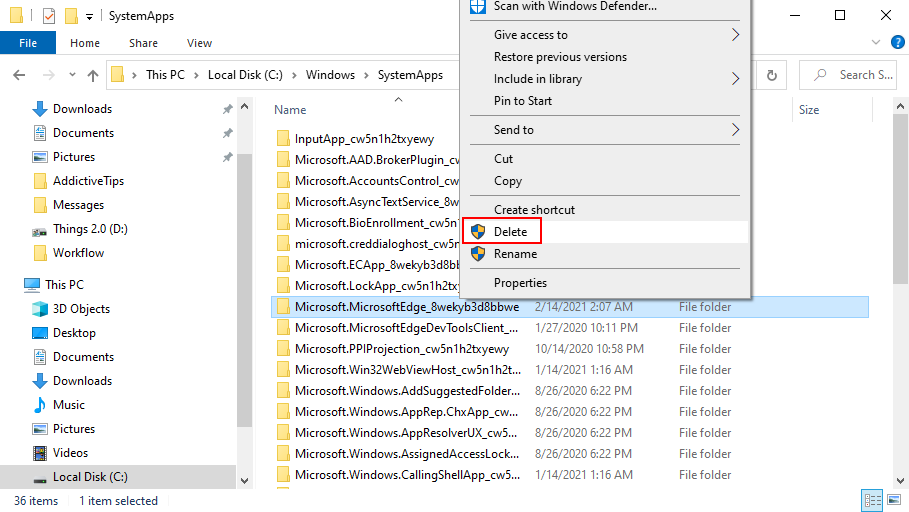The height and width of the screenshot is (512, 909).
Task: Choose Cut from the context menu
Action: coord(605,158)
